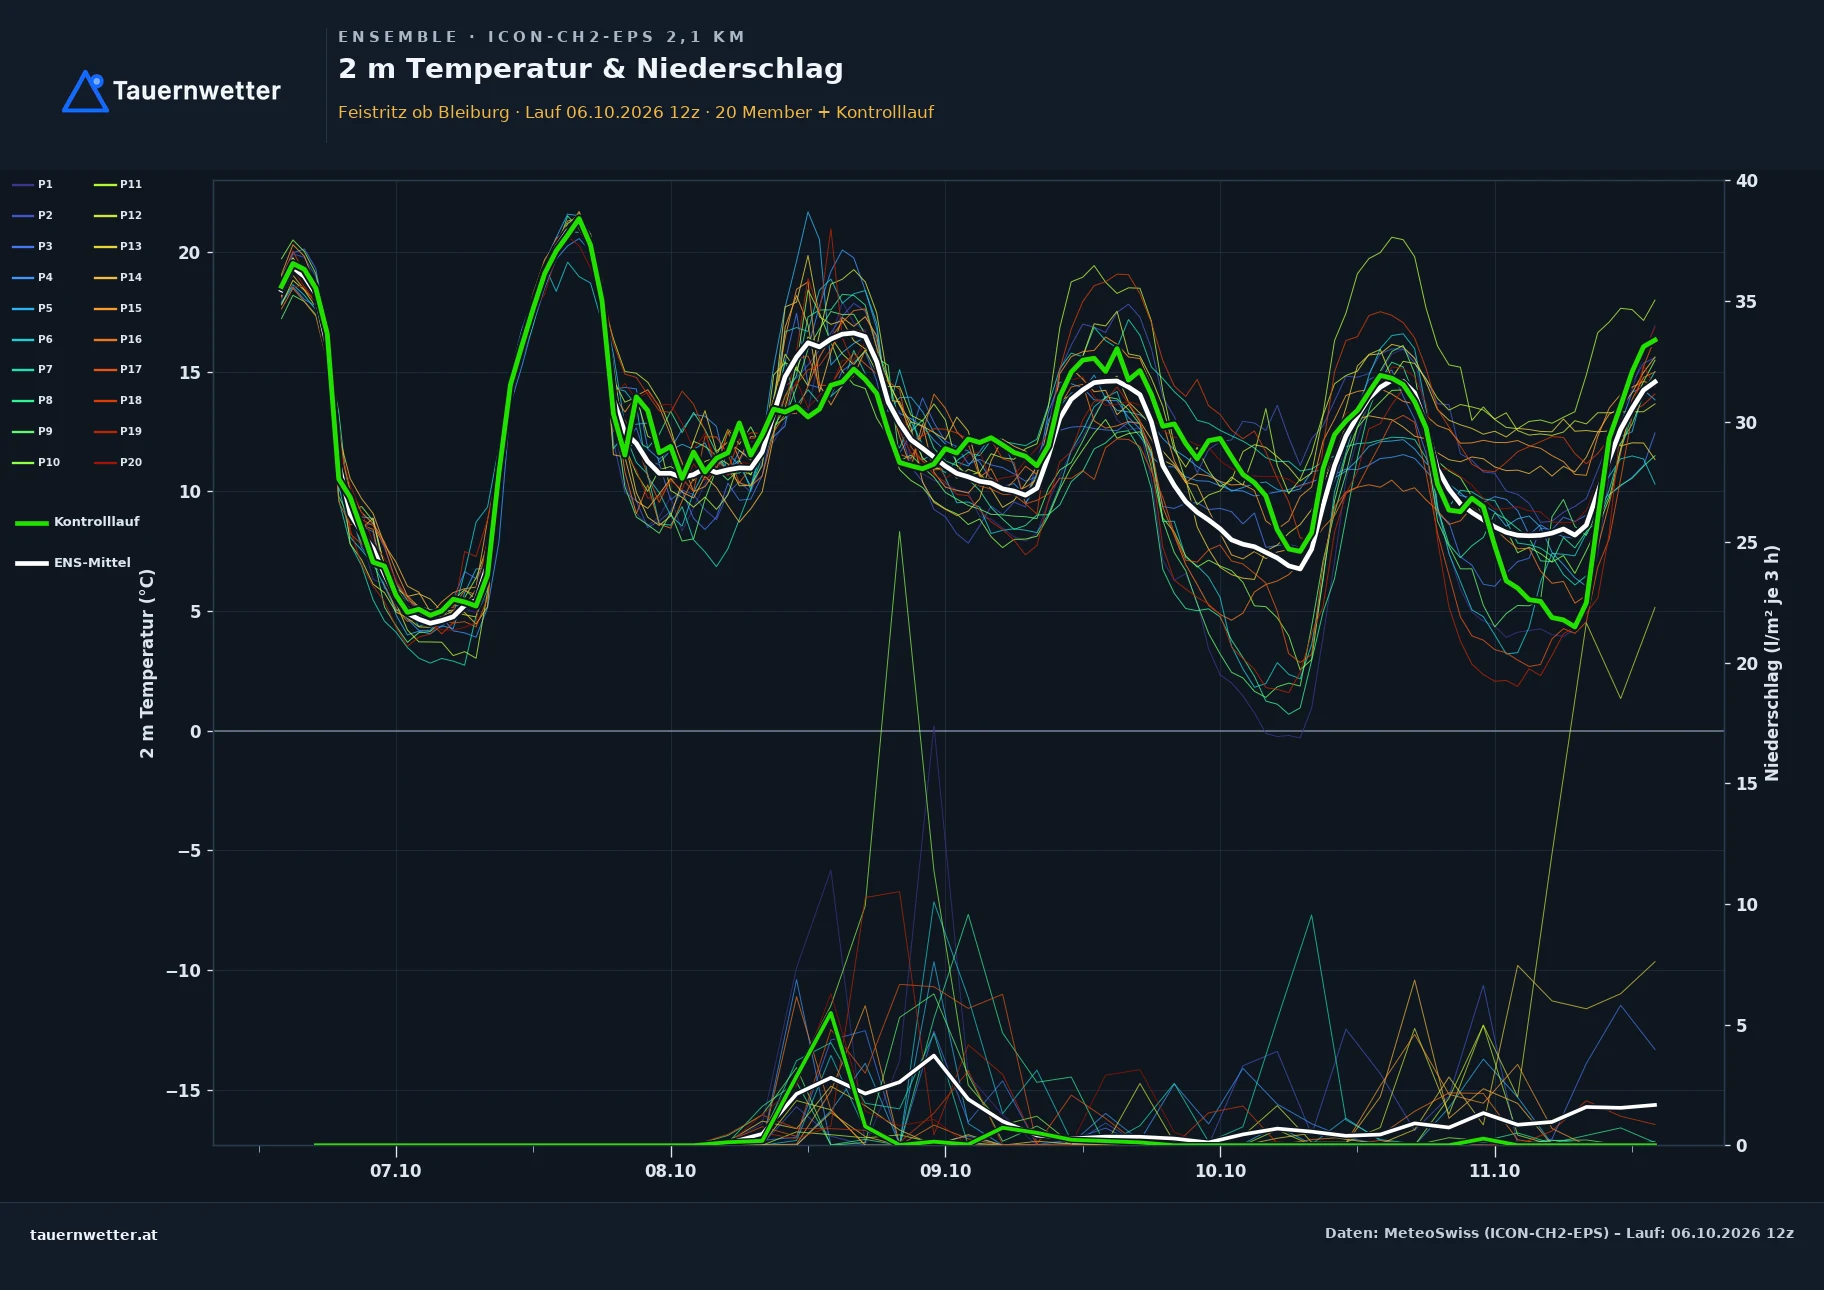Click the 20 temperature axis tick
This screenshot has width=1824, height=1290.
(189, 253)
